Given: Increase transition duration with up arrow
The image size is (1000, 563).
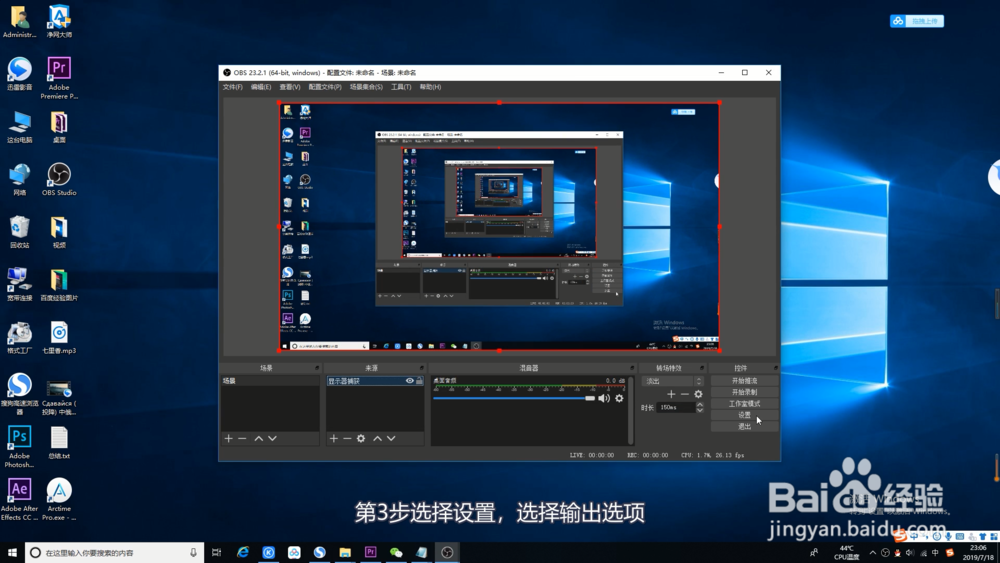Looking at the screenshot, I should click(x=700, y=404).
